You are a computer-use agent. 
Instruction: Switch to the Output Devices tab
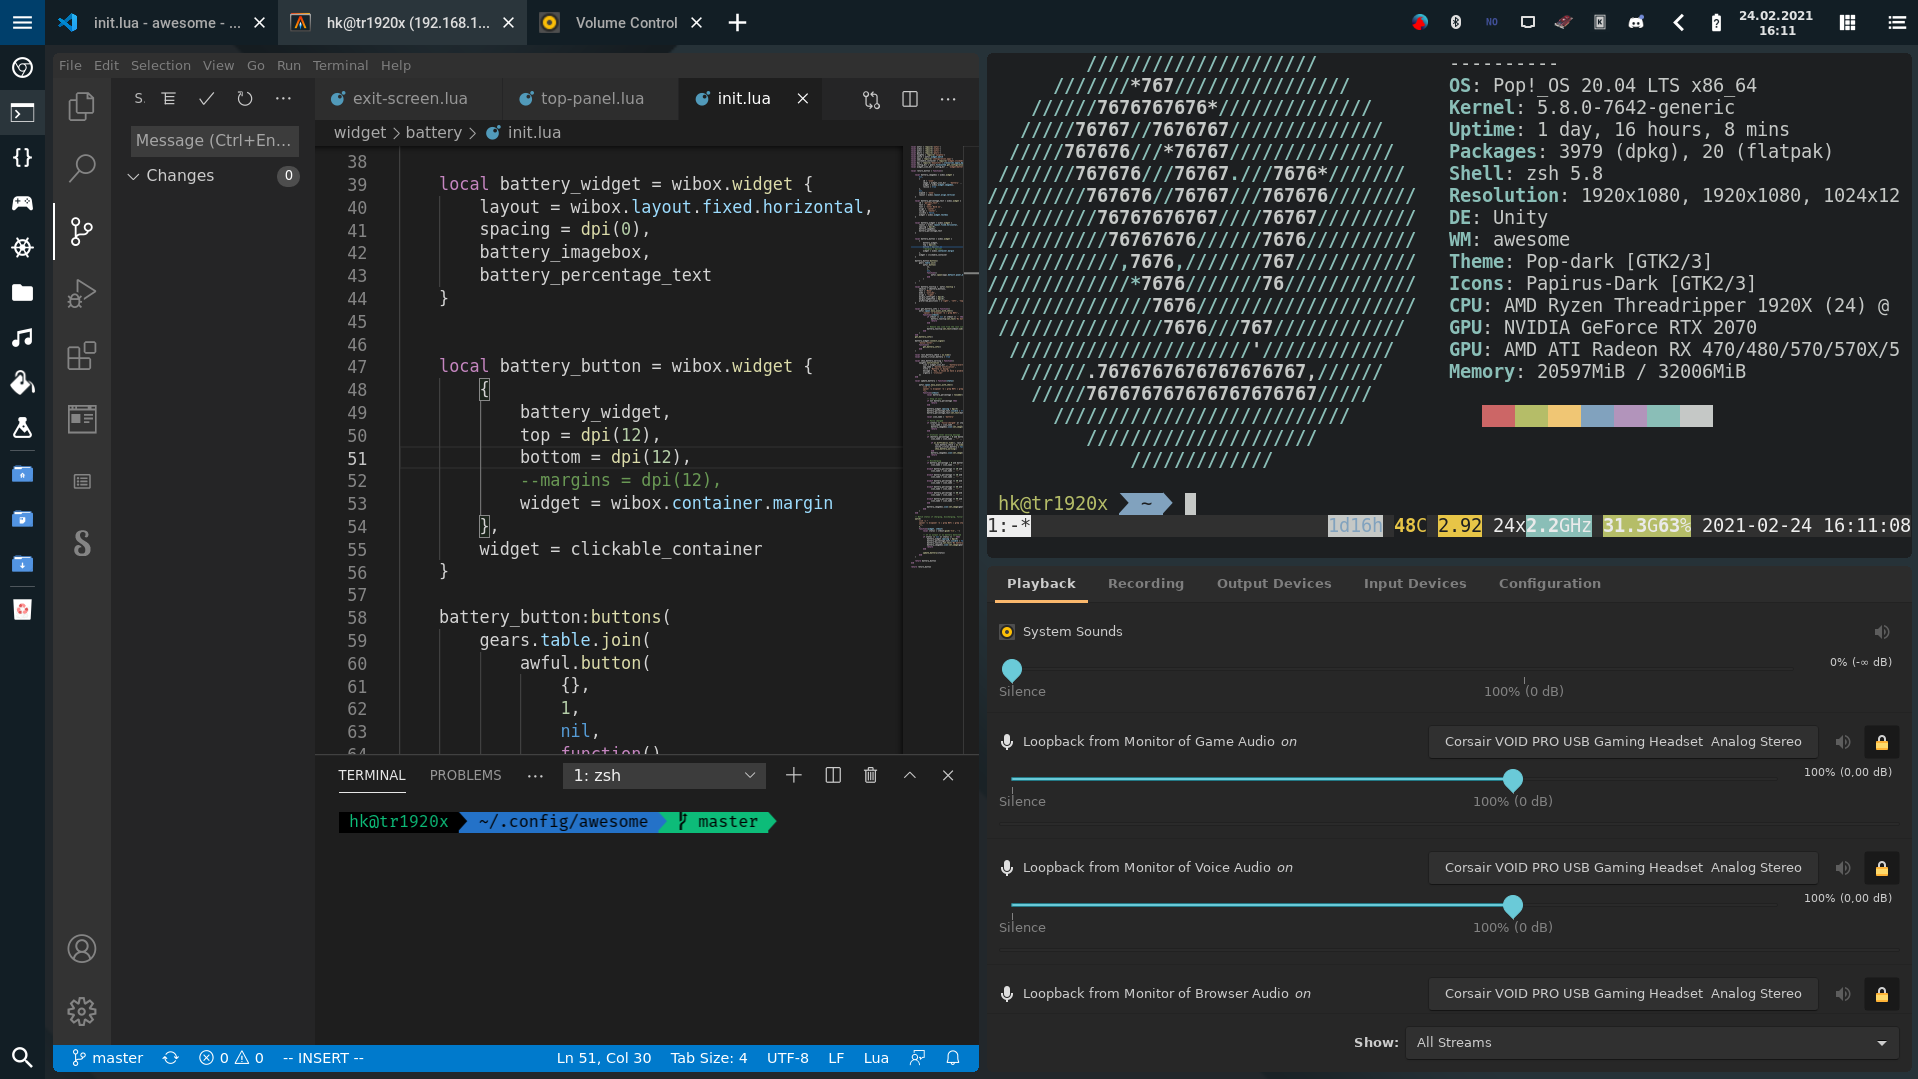pyautogui.click(x=1274, y=583)
